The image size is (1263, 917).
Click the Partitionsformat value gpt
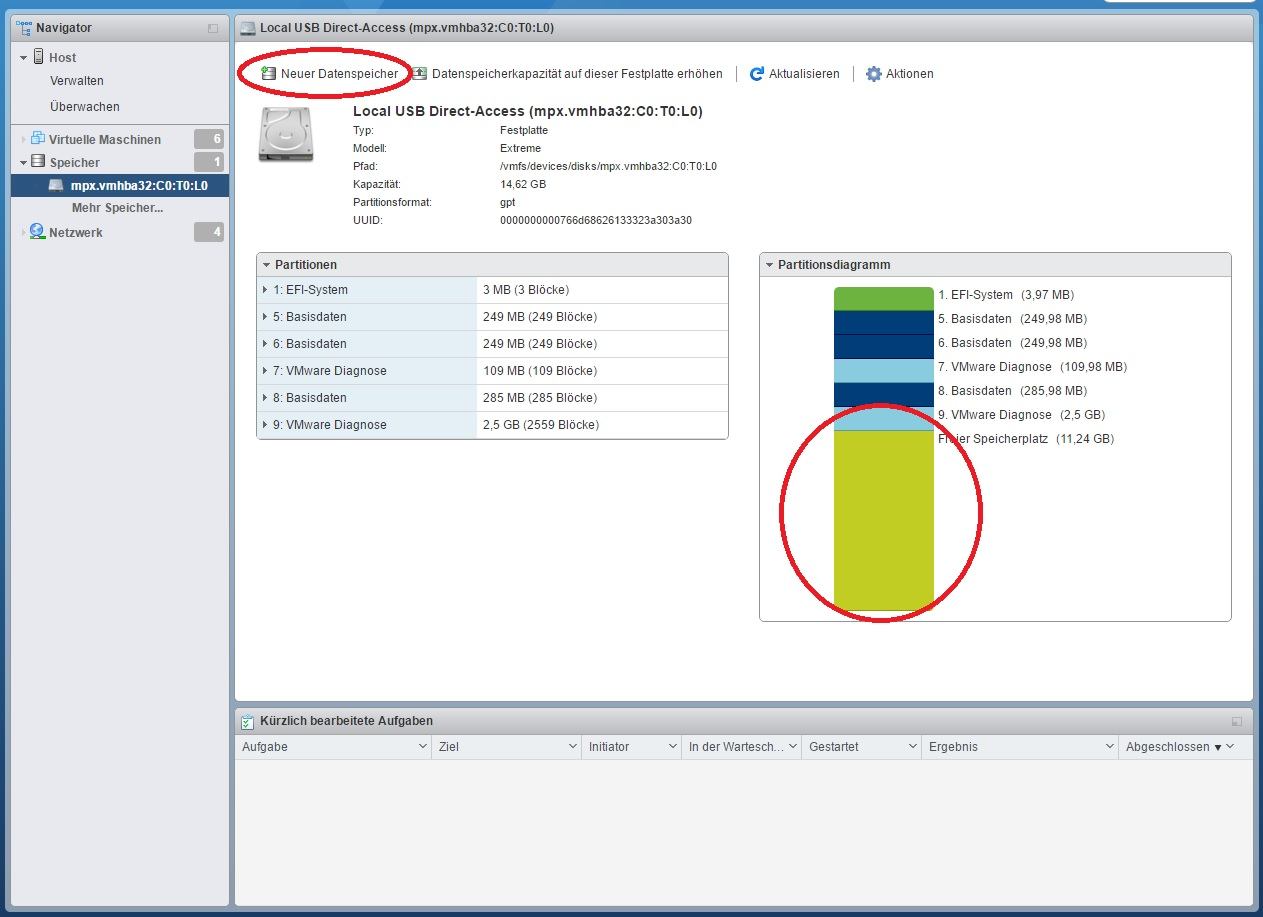point(508,202)
